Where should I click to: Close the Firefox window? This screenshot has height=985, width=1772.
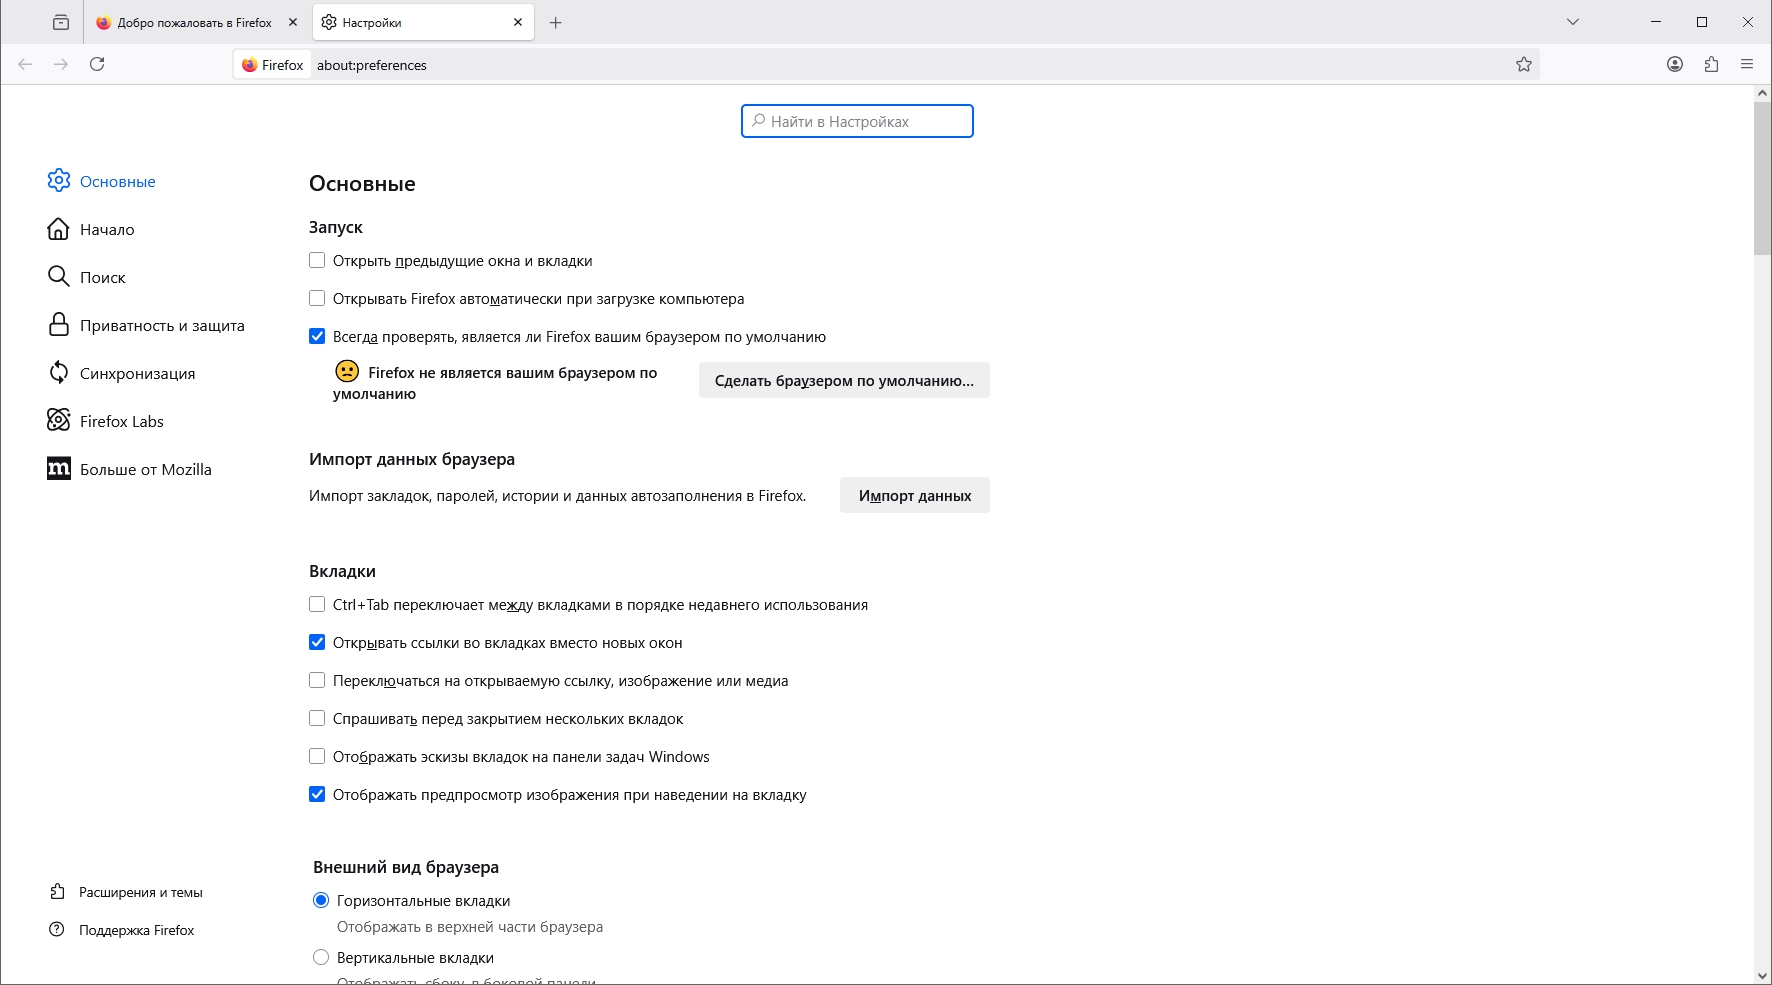coord(1748,22)
